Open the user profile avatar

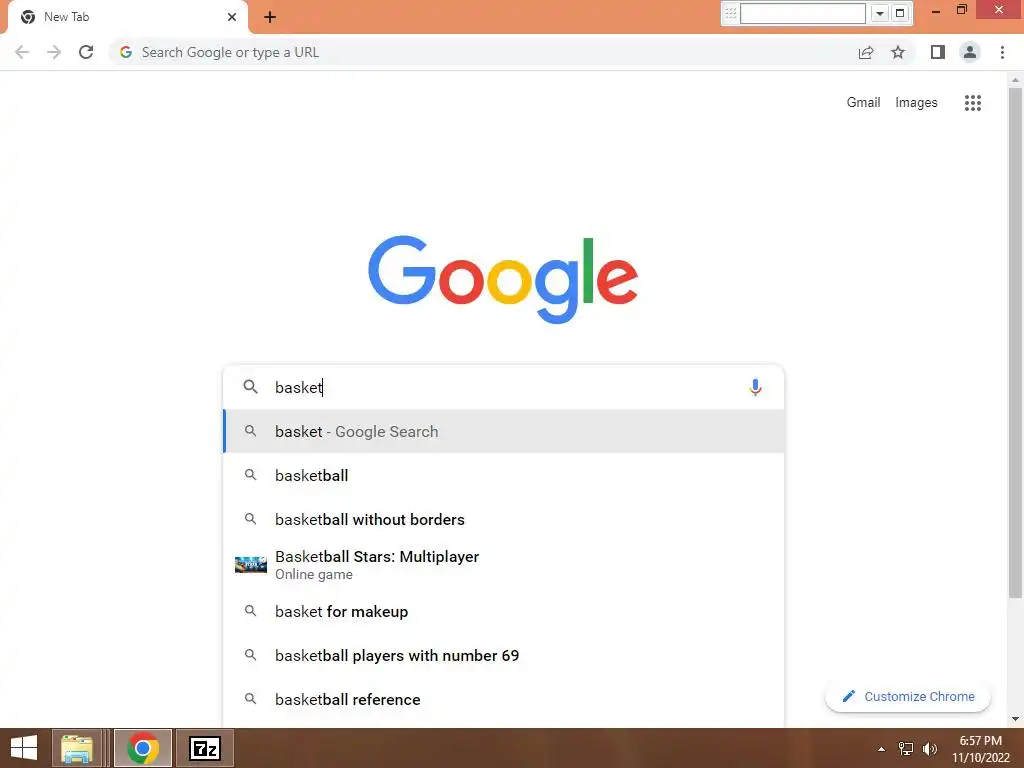point(970,52)
